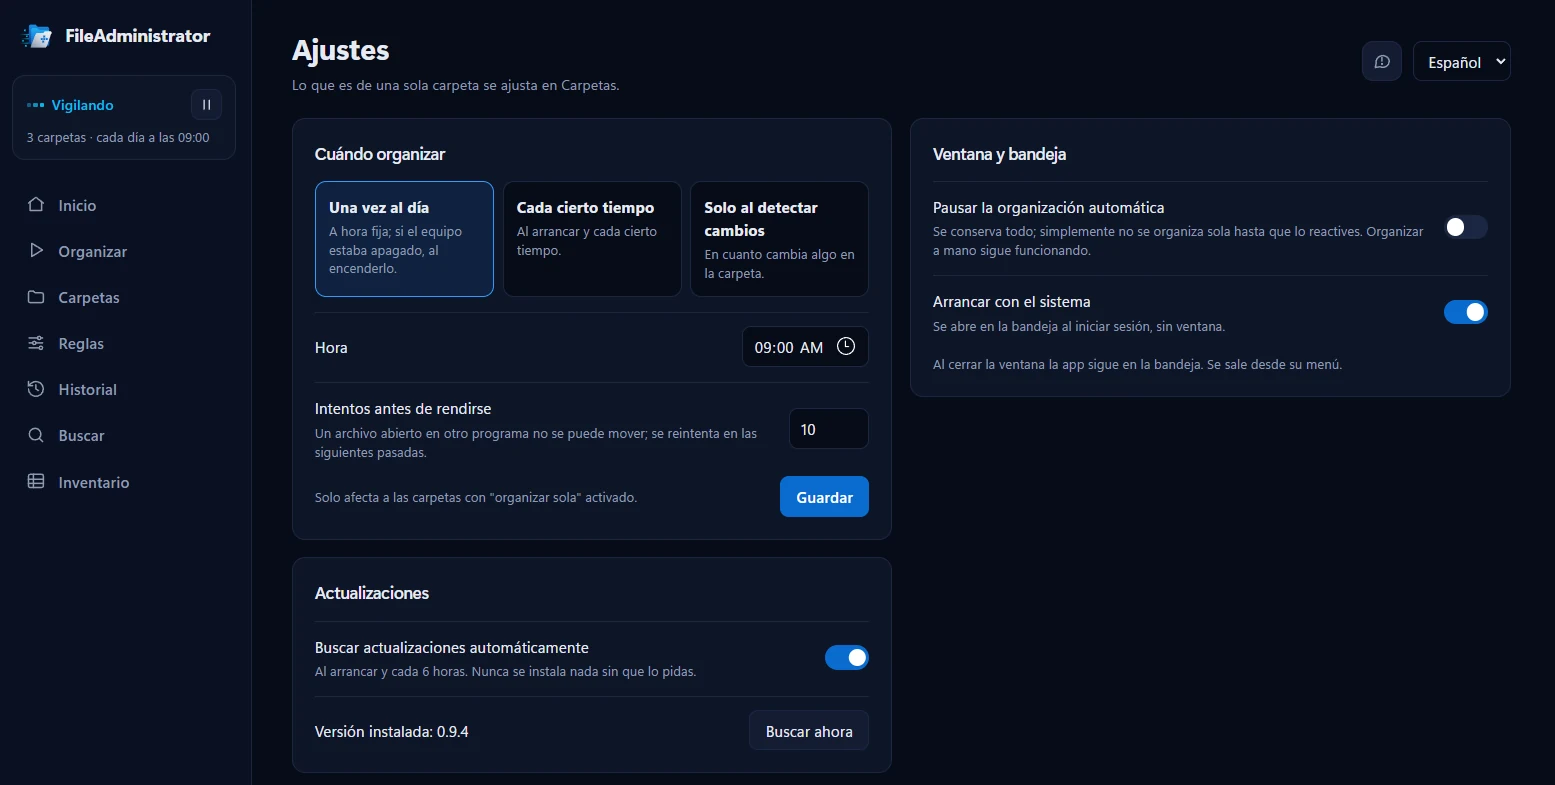
Task: Click the Reglas sliders icon
Action: (x=36, y=343)
